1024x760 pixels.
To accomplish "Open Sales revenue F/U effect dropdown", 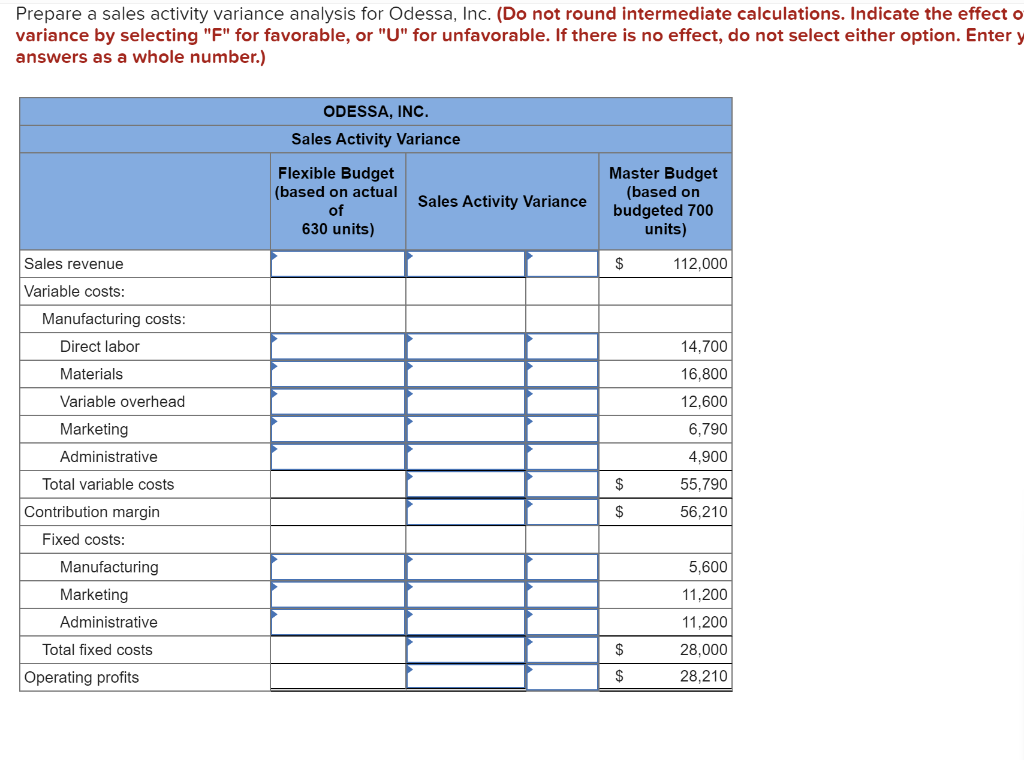I will pos(562,264).
